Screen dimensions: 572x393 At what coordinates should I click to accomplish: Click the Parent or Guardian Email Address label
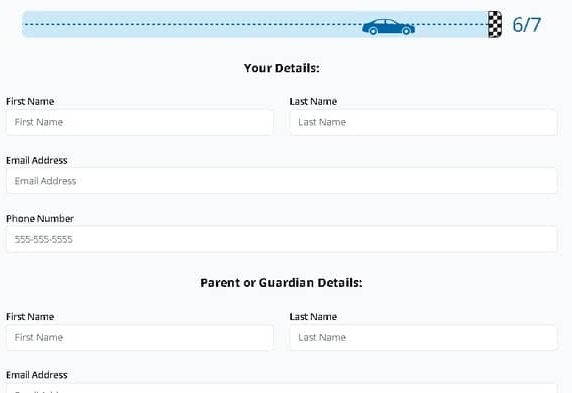(36, 375)
